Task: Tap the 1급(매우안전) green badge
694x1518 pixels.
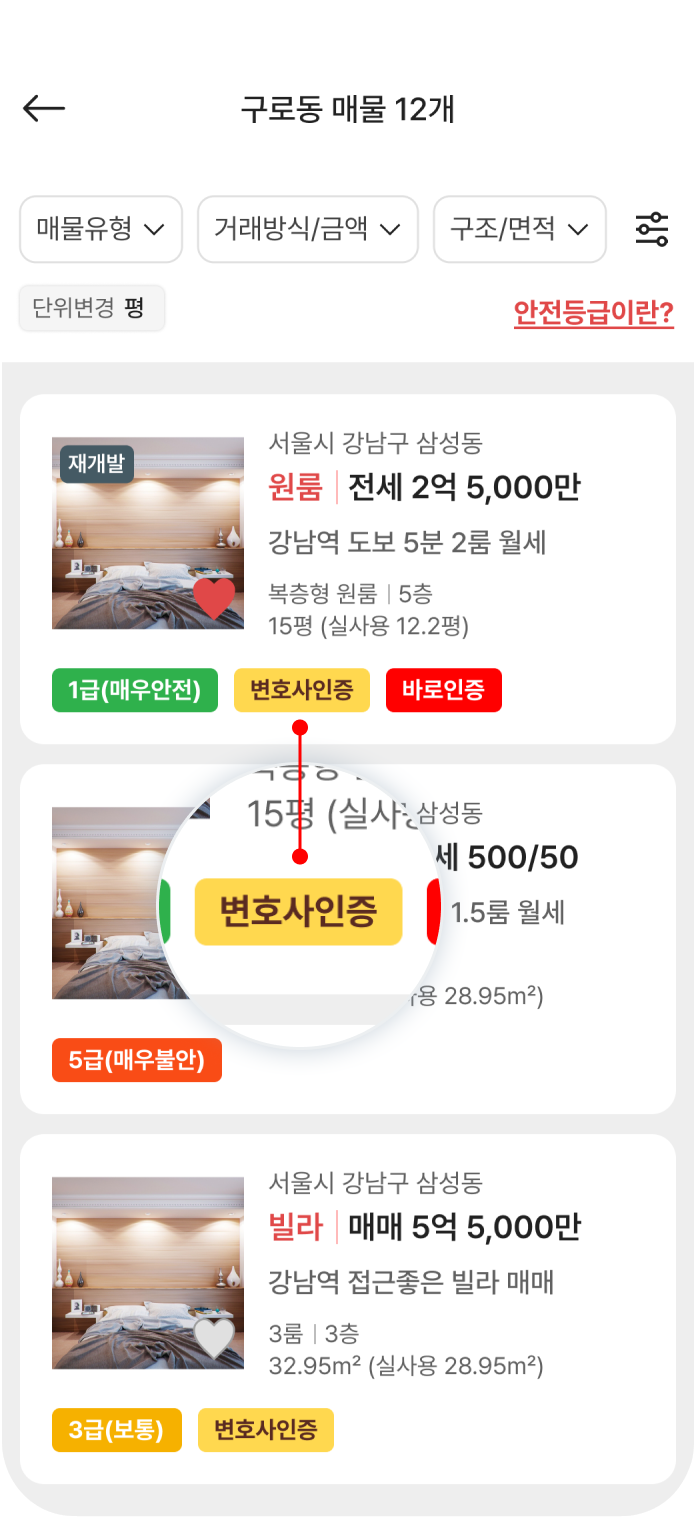Action: (x=135, y=691)
